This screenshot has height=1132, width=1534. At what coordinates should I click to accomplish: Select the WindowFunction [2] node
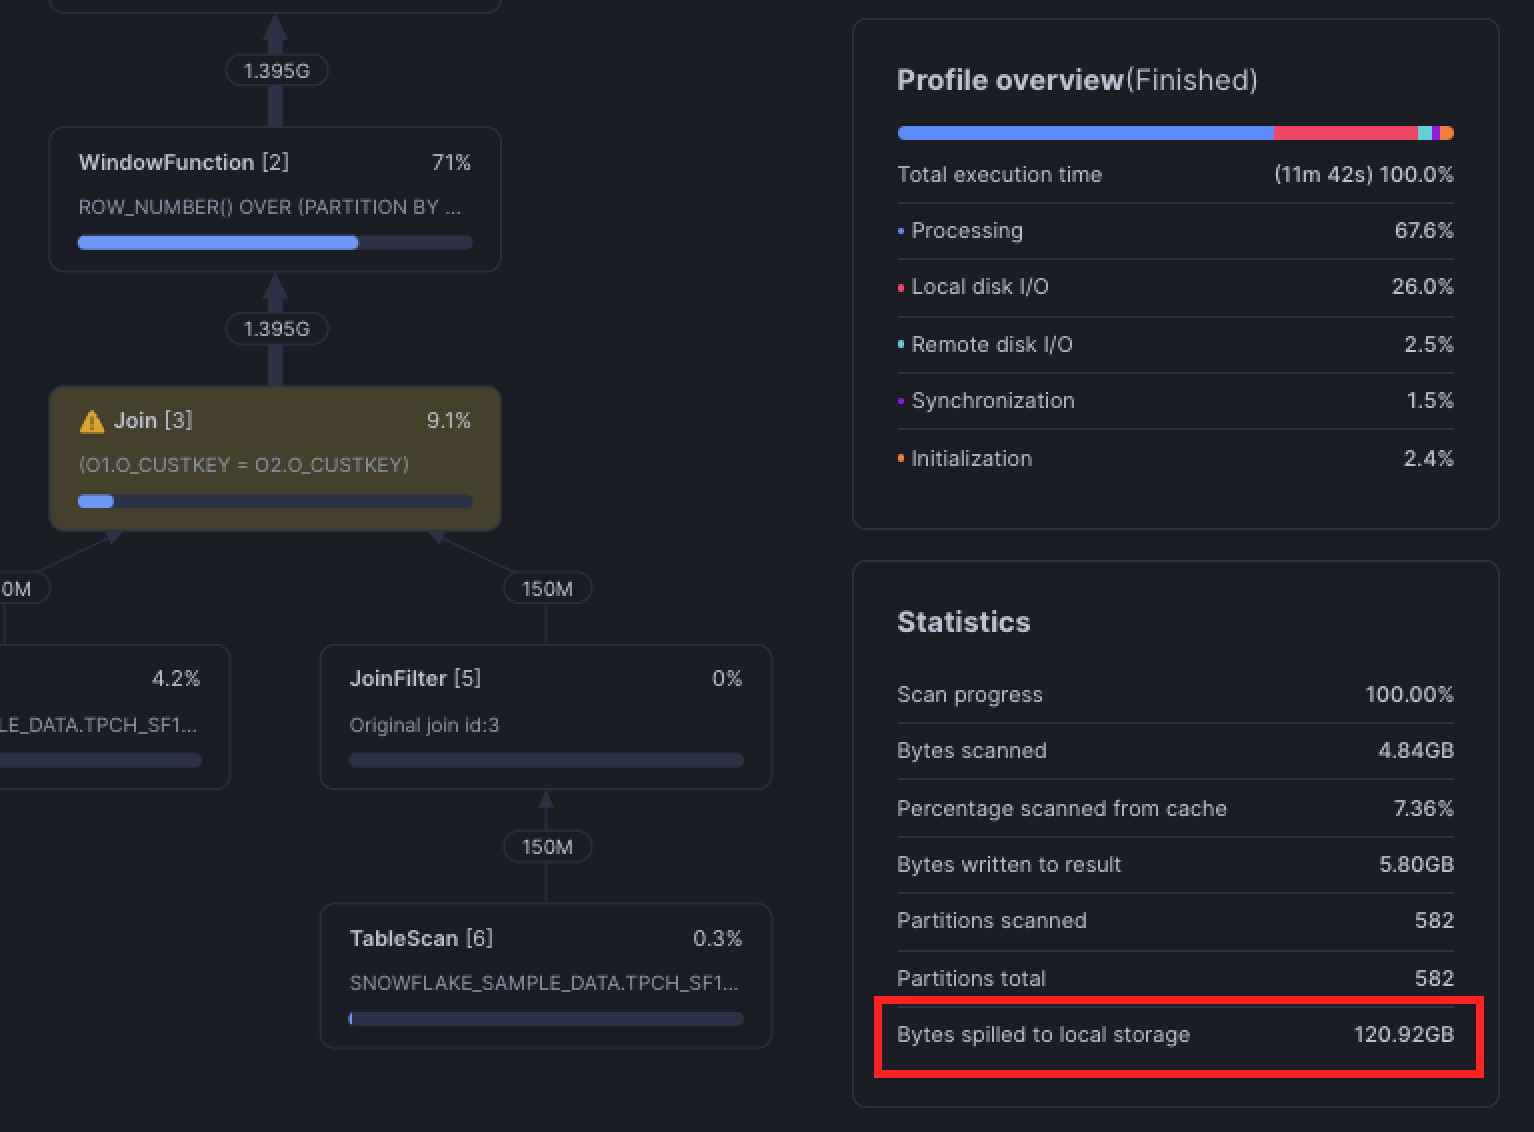[x=274, y=198]
